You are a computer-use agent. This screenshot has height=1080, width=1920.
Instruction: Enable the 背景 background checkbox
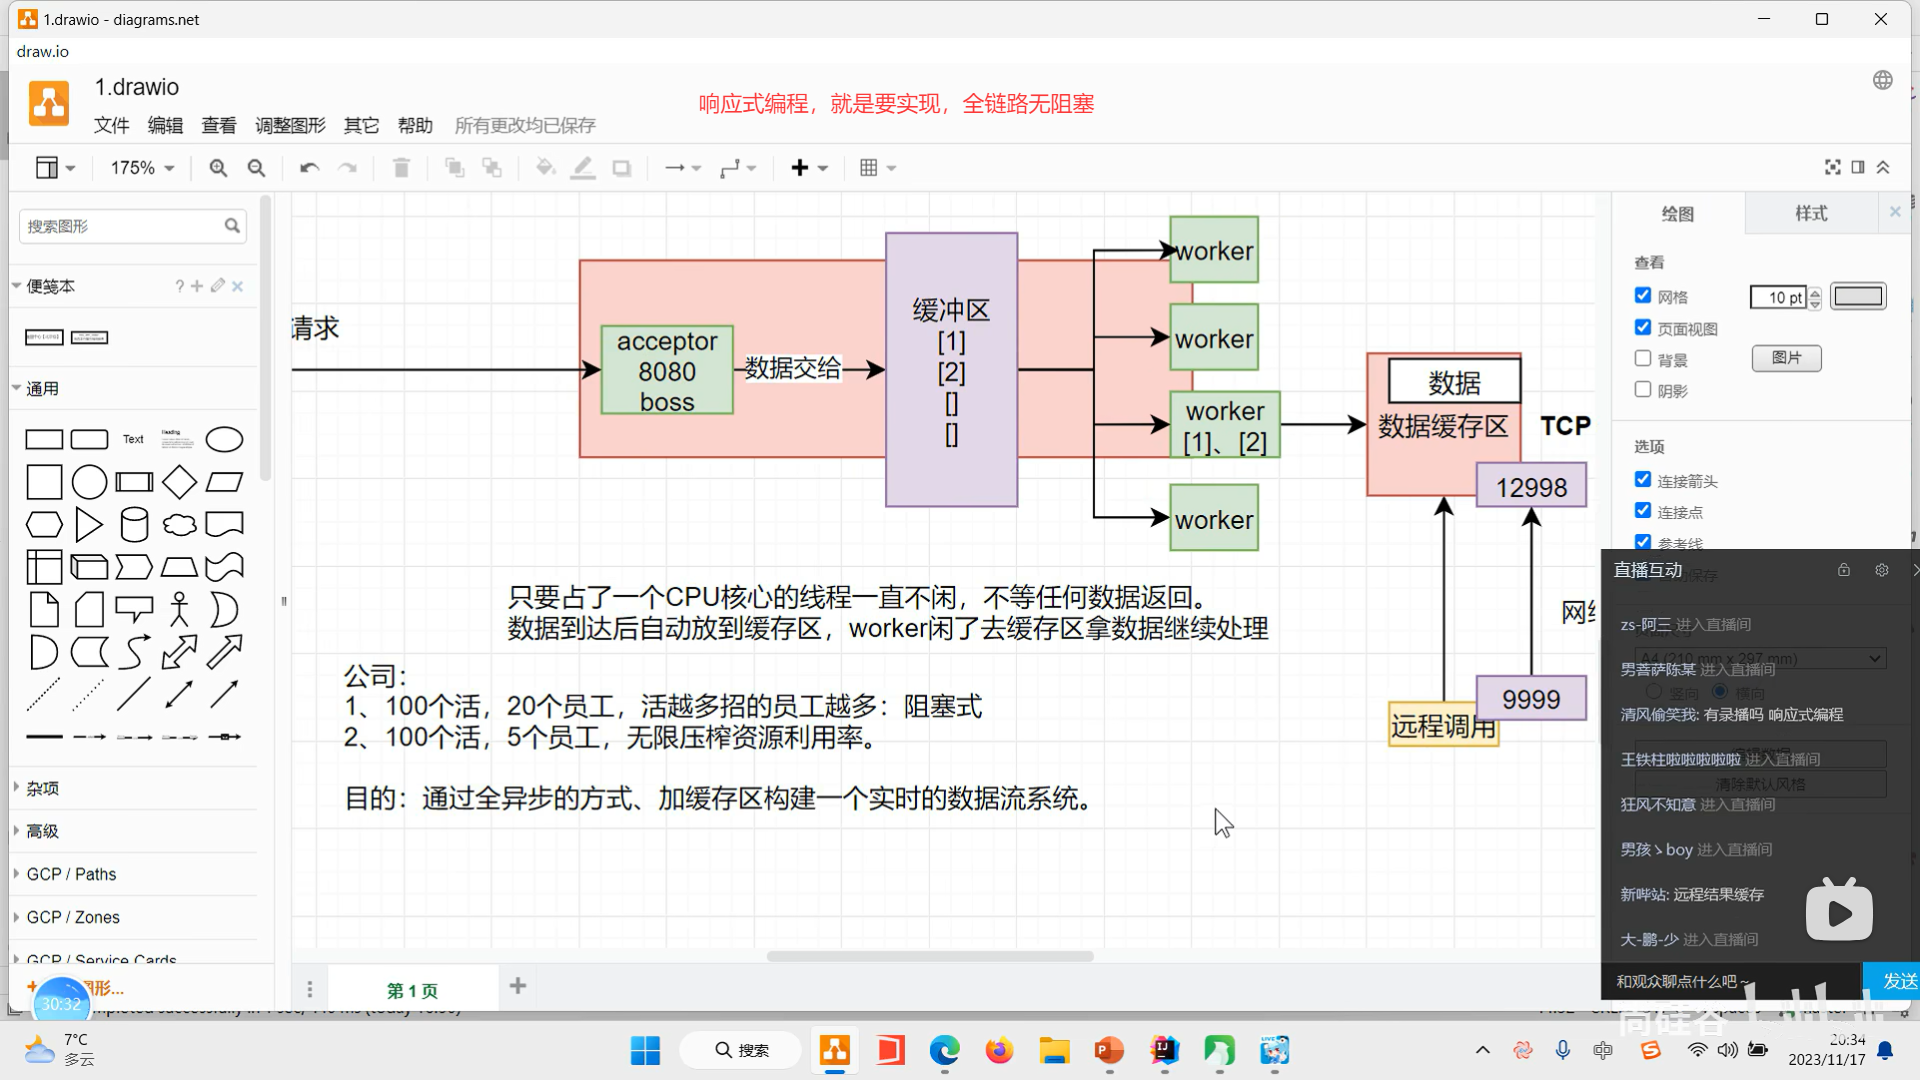[x=1643, y=358]
